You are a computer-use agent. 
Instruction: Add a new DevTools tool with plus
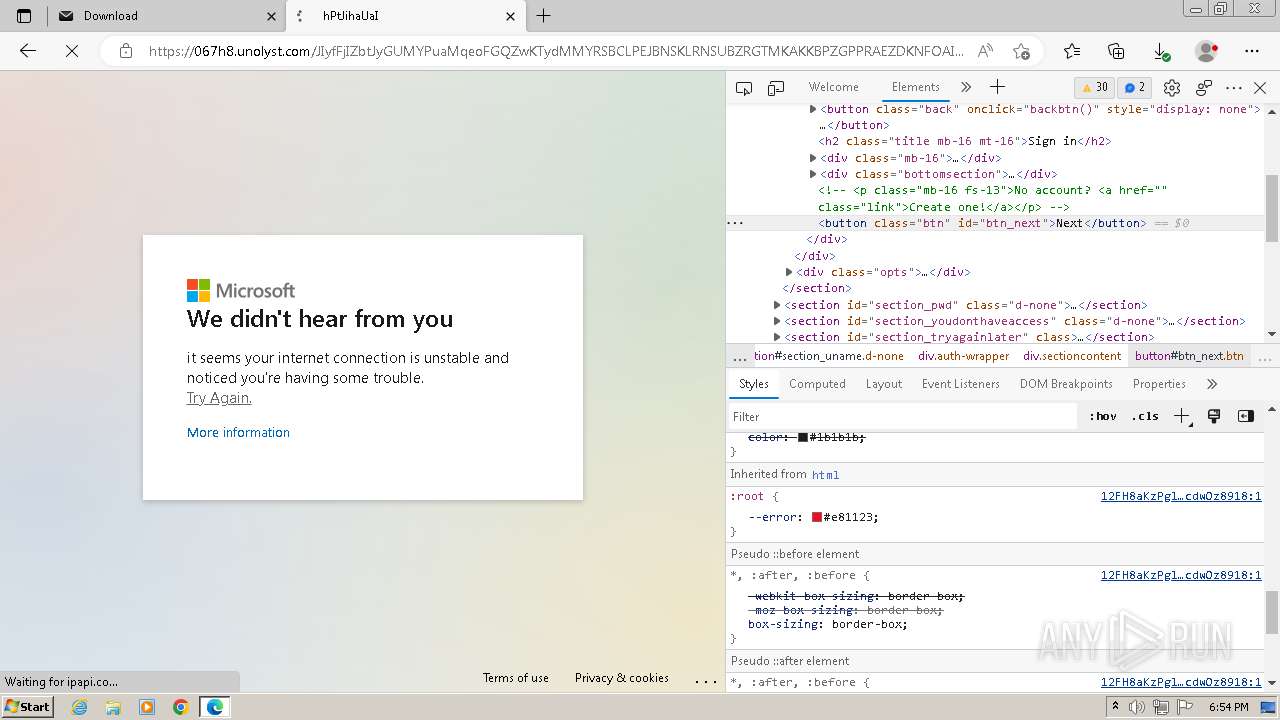(997, 87)
